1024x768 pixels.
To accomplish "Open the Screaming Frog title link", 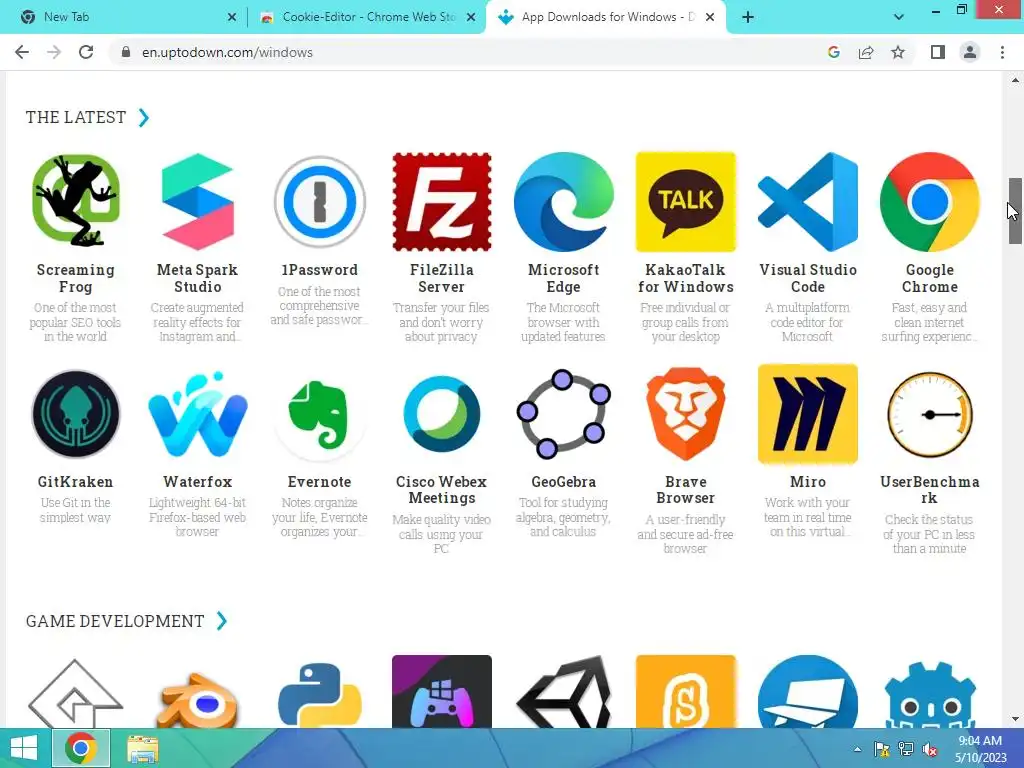I will coord(76,278).
